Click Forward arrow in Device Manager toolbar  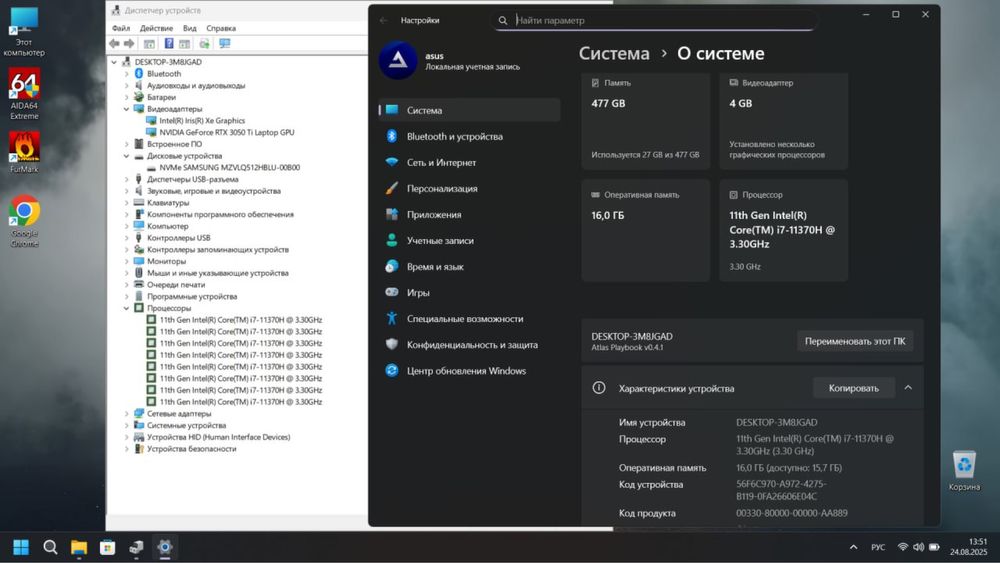tap(129, 43)
